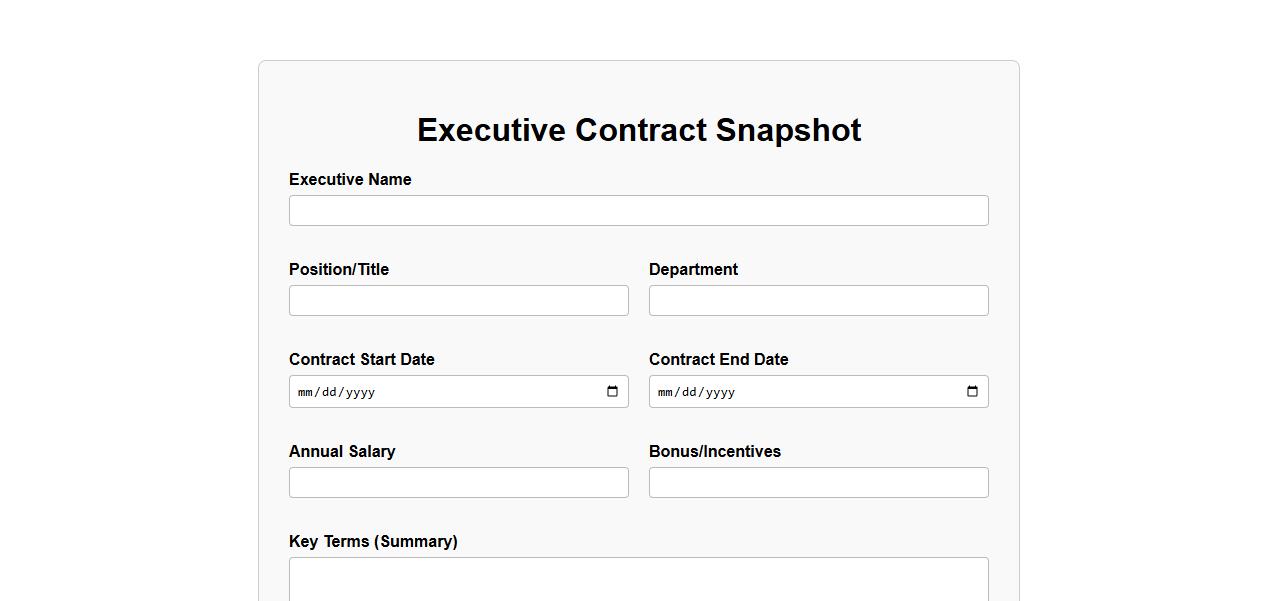Click inside the Key Terms summary textarea
The width and height of the screenshot is (1278, 601).
point(638,580)
